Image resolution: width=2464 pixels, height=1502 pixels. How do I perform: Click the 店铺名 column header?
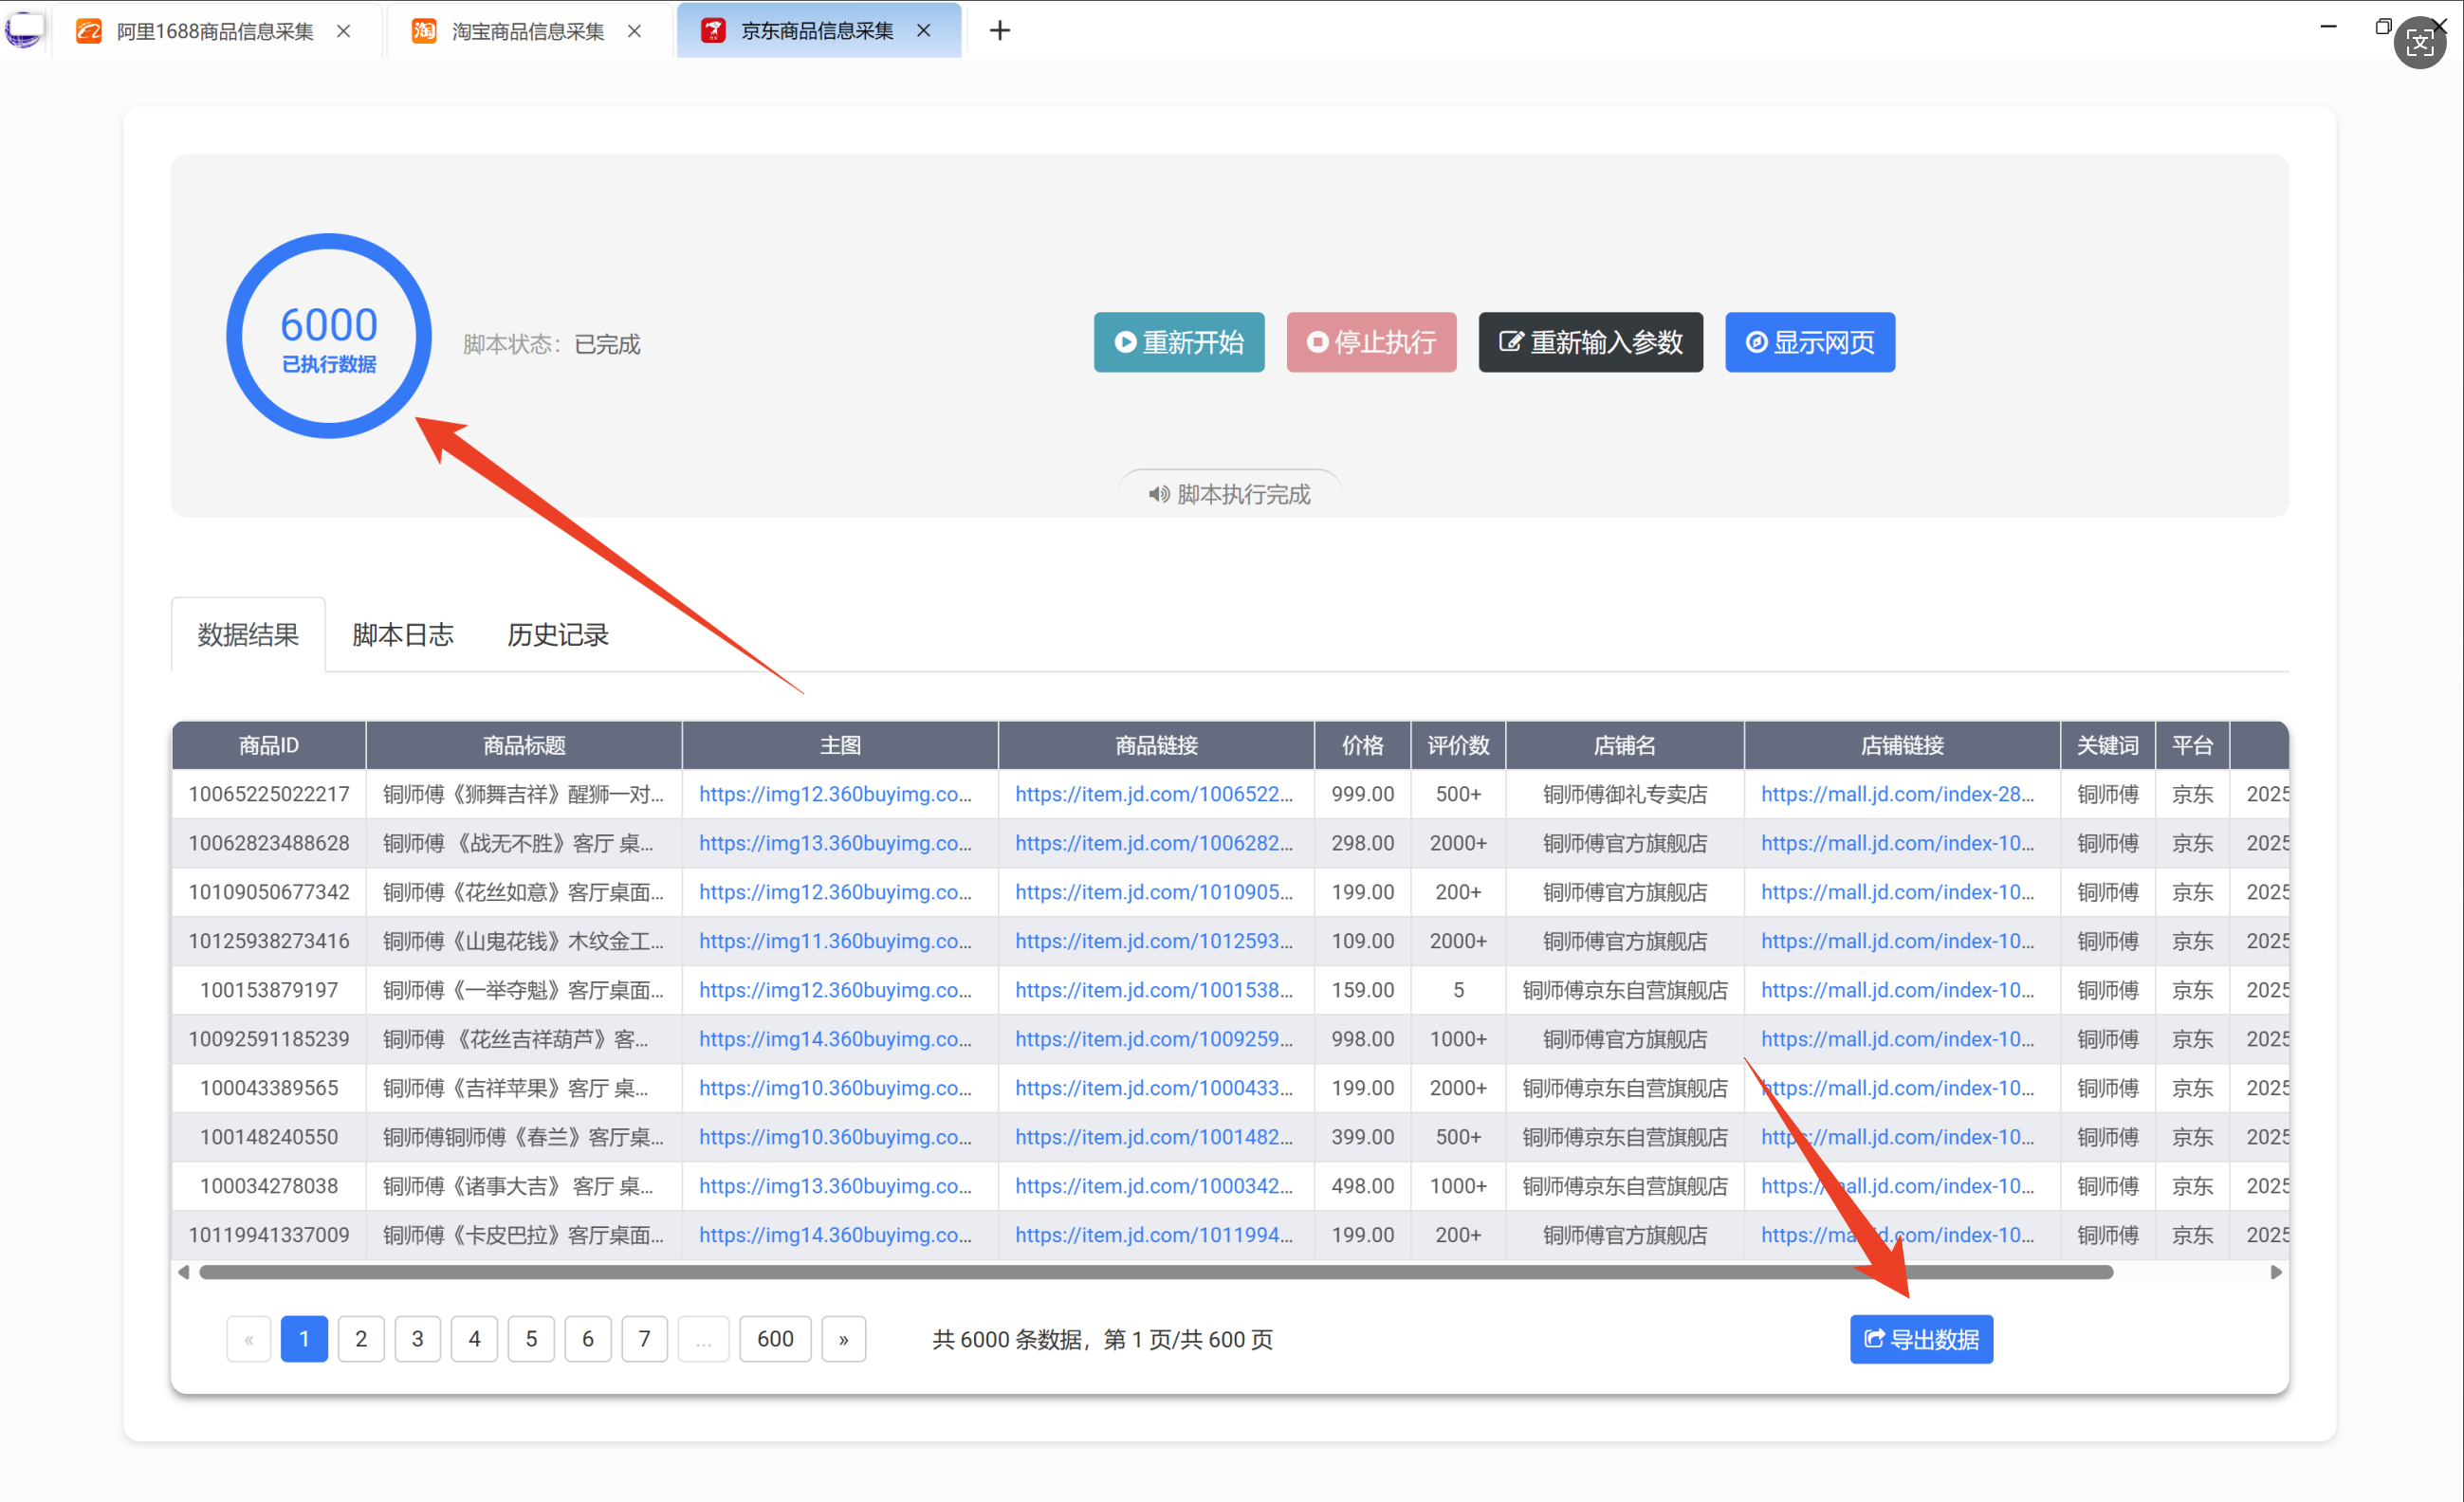pyautogui.click(x=1625, y=745)
